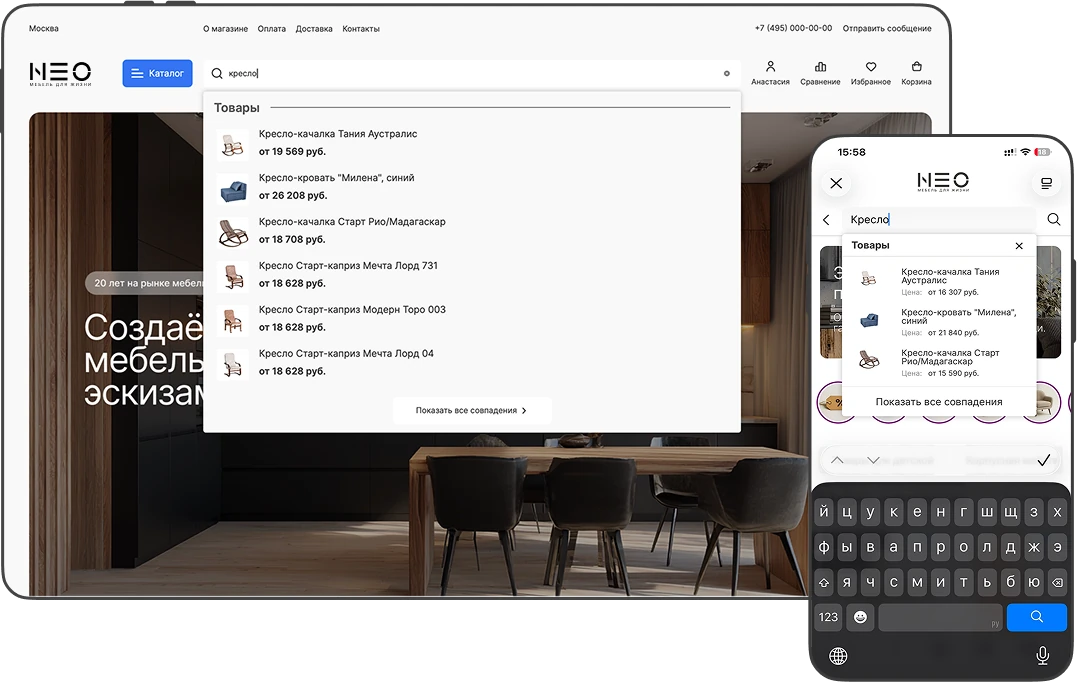1079x684 pixels.
Task: Open the О магазине menu item
Action: point(226,29)
